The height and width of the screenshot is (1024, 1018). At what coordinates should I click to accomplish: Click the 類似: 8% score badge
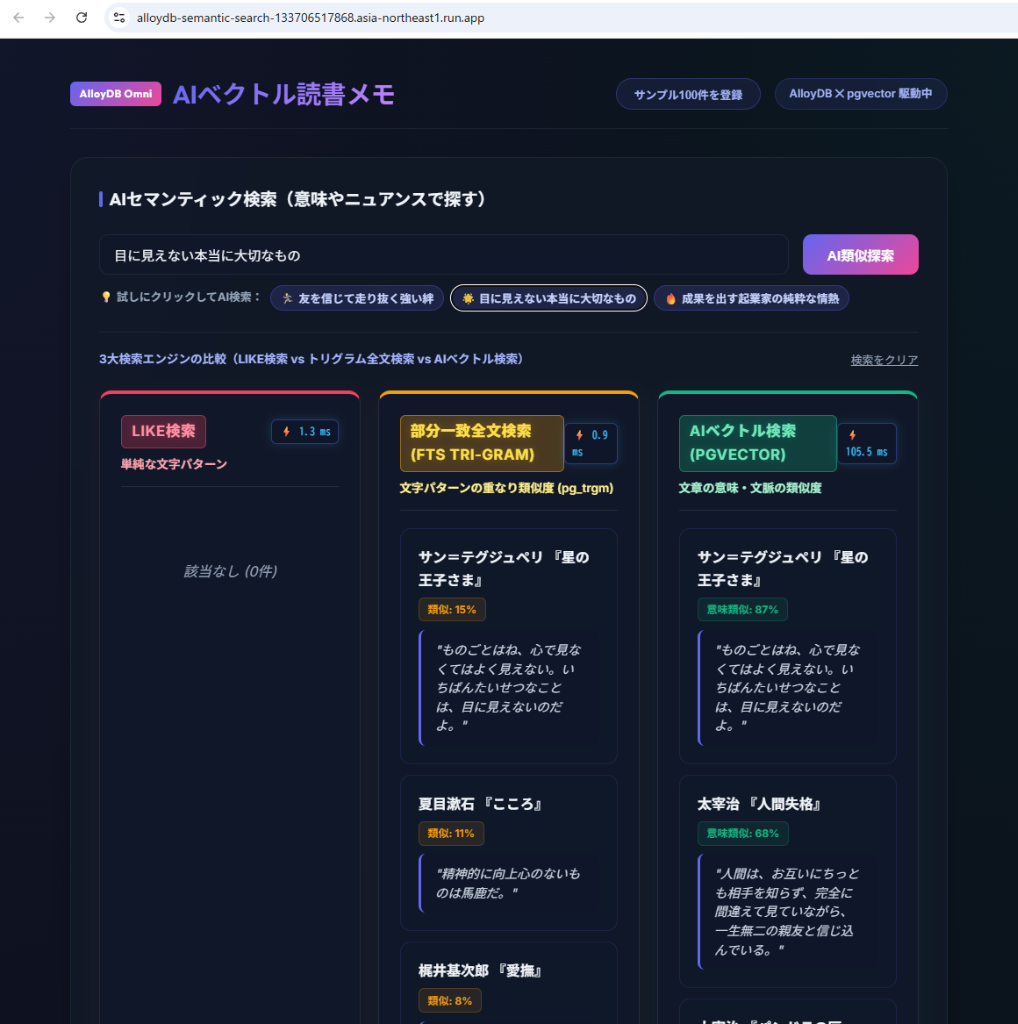point(450,1000)
